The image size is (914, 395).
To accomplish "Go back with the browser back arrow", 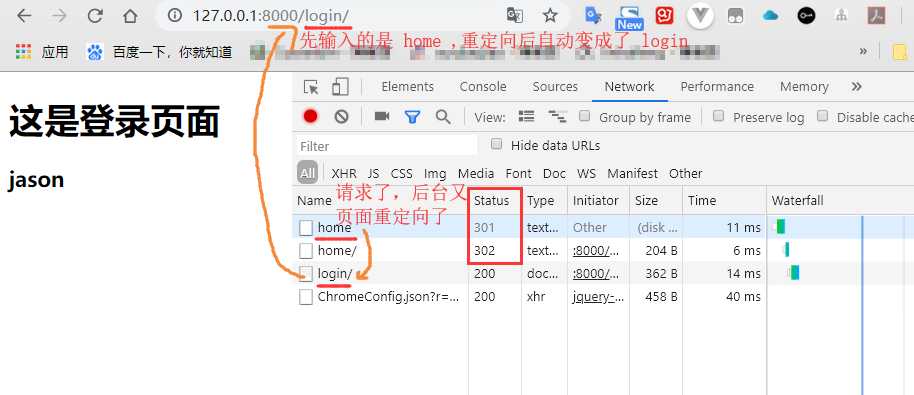I will 24,16.
